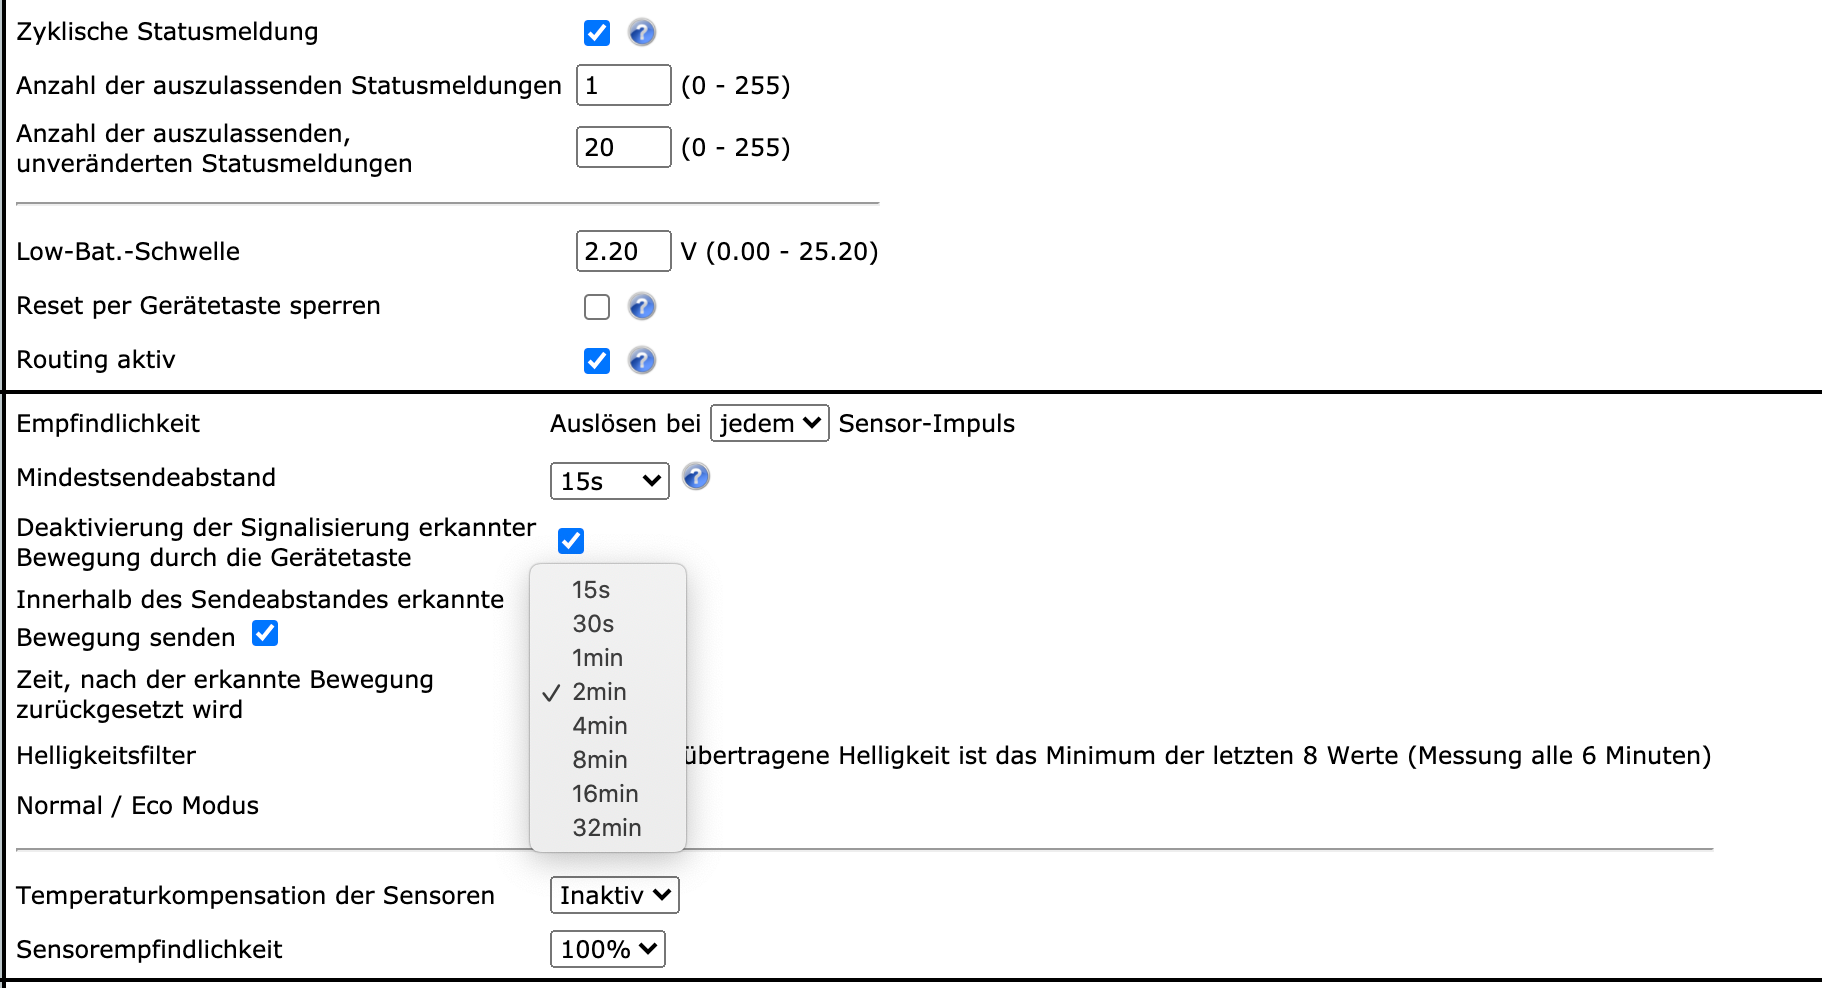
Task: Click the auszulassenden Statusmeldungen field with 1
Action: 624,85
